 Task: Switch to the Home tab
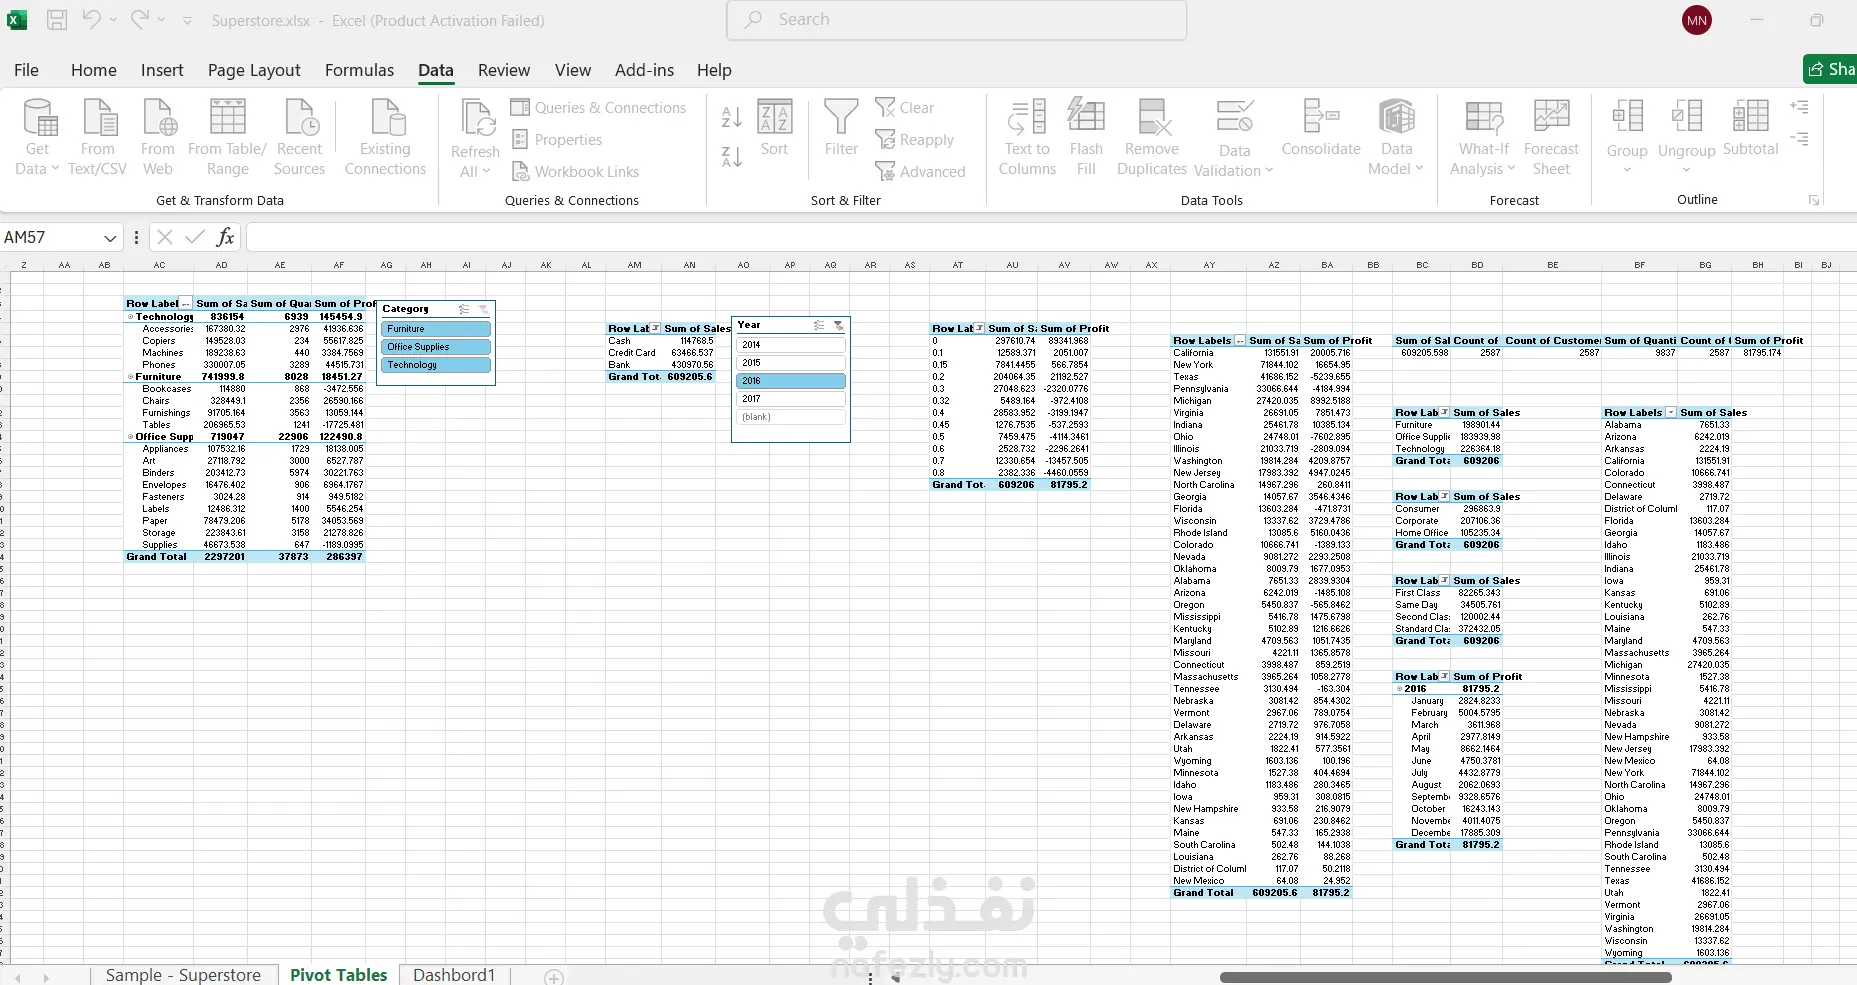click(x=94, y=70)
